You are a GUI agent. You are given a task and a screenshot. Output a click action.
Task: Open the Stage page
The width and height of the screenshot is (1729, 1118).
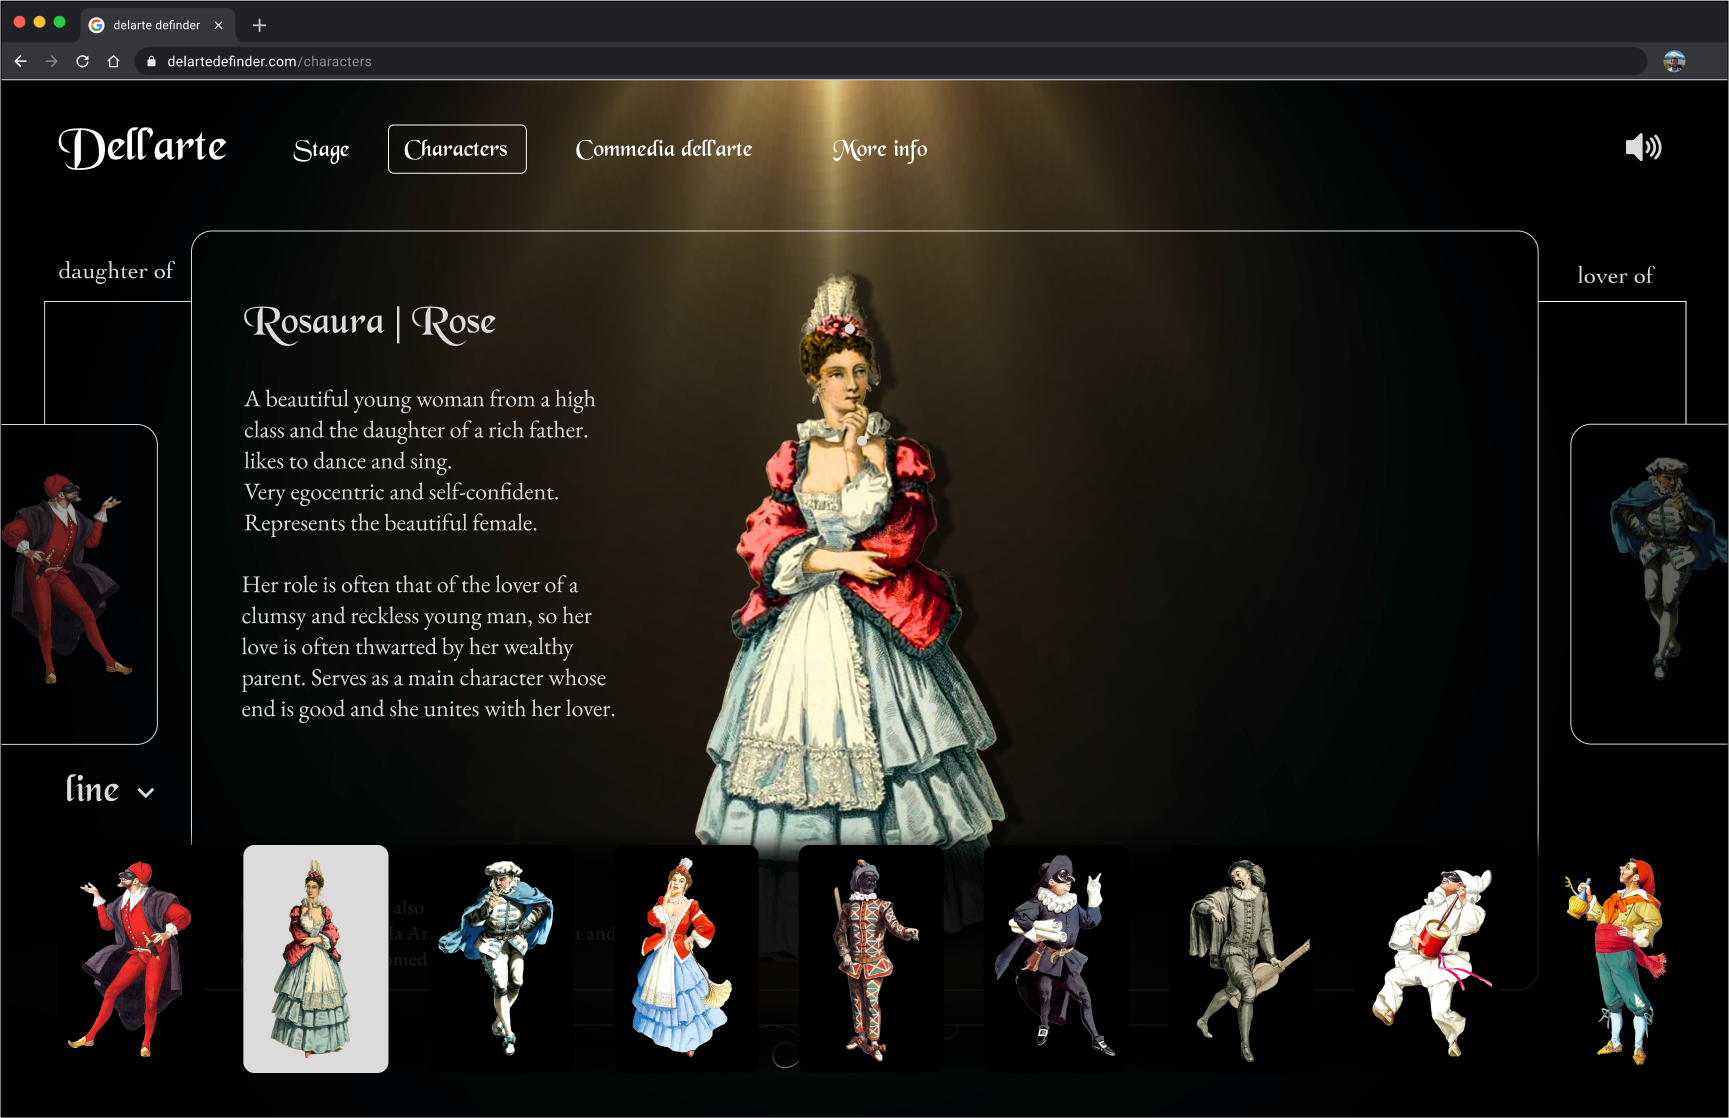pyautogui.click(x=321, y=149)
